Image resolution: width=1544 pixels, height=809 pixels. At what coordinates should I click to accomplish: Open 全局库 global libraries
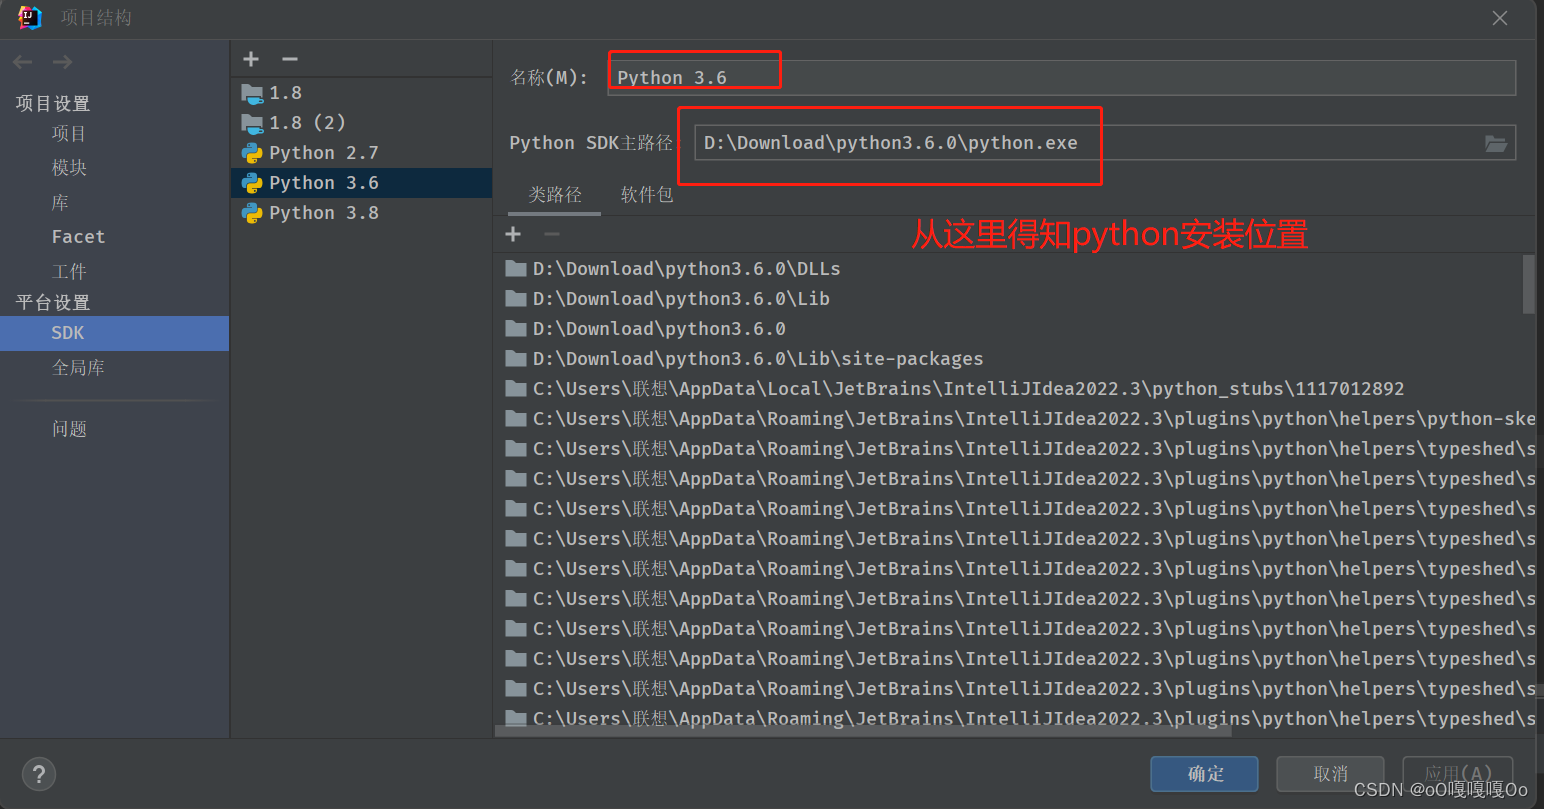point(78,368)
